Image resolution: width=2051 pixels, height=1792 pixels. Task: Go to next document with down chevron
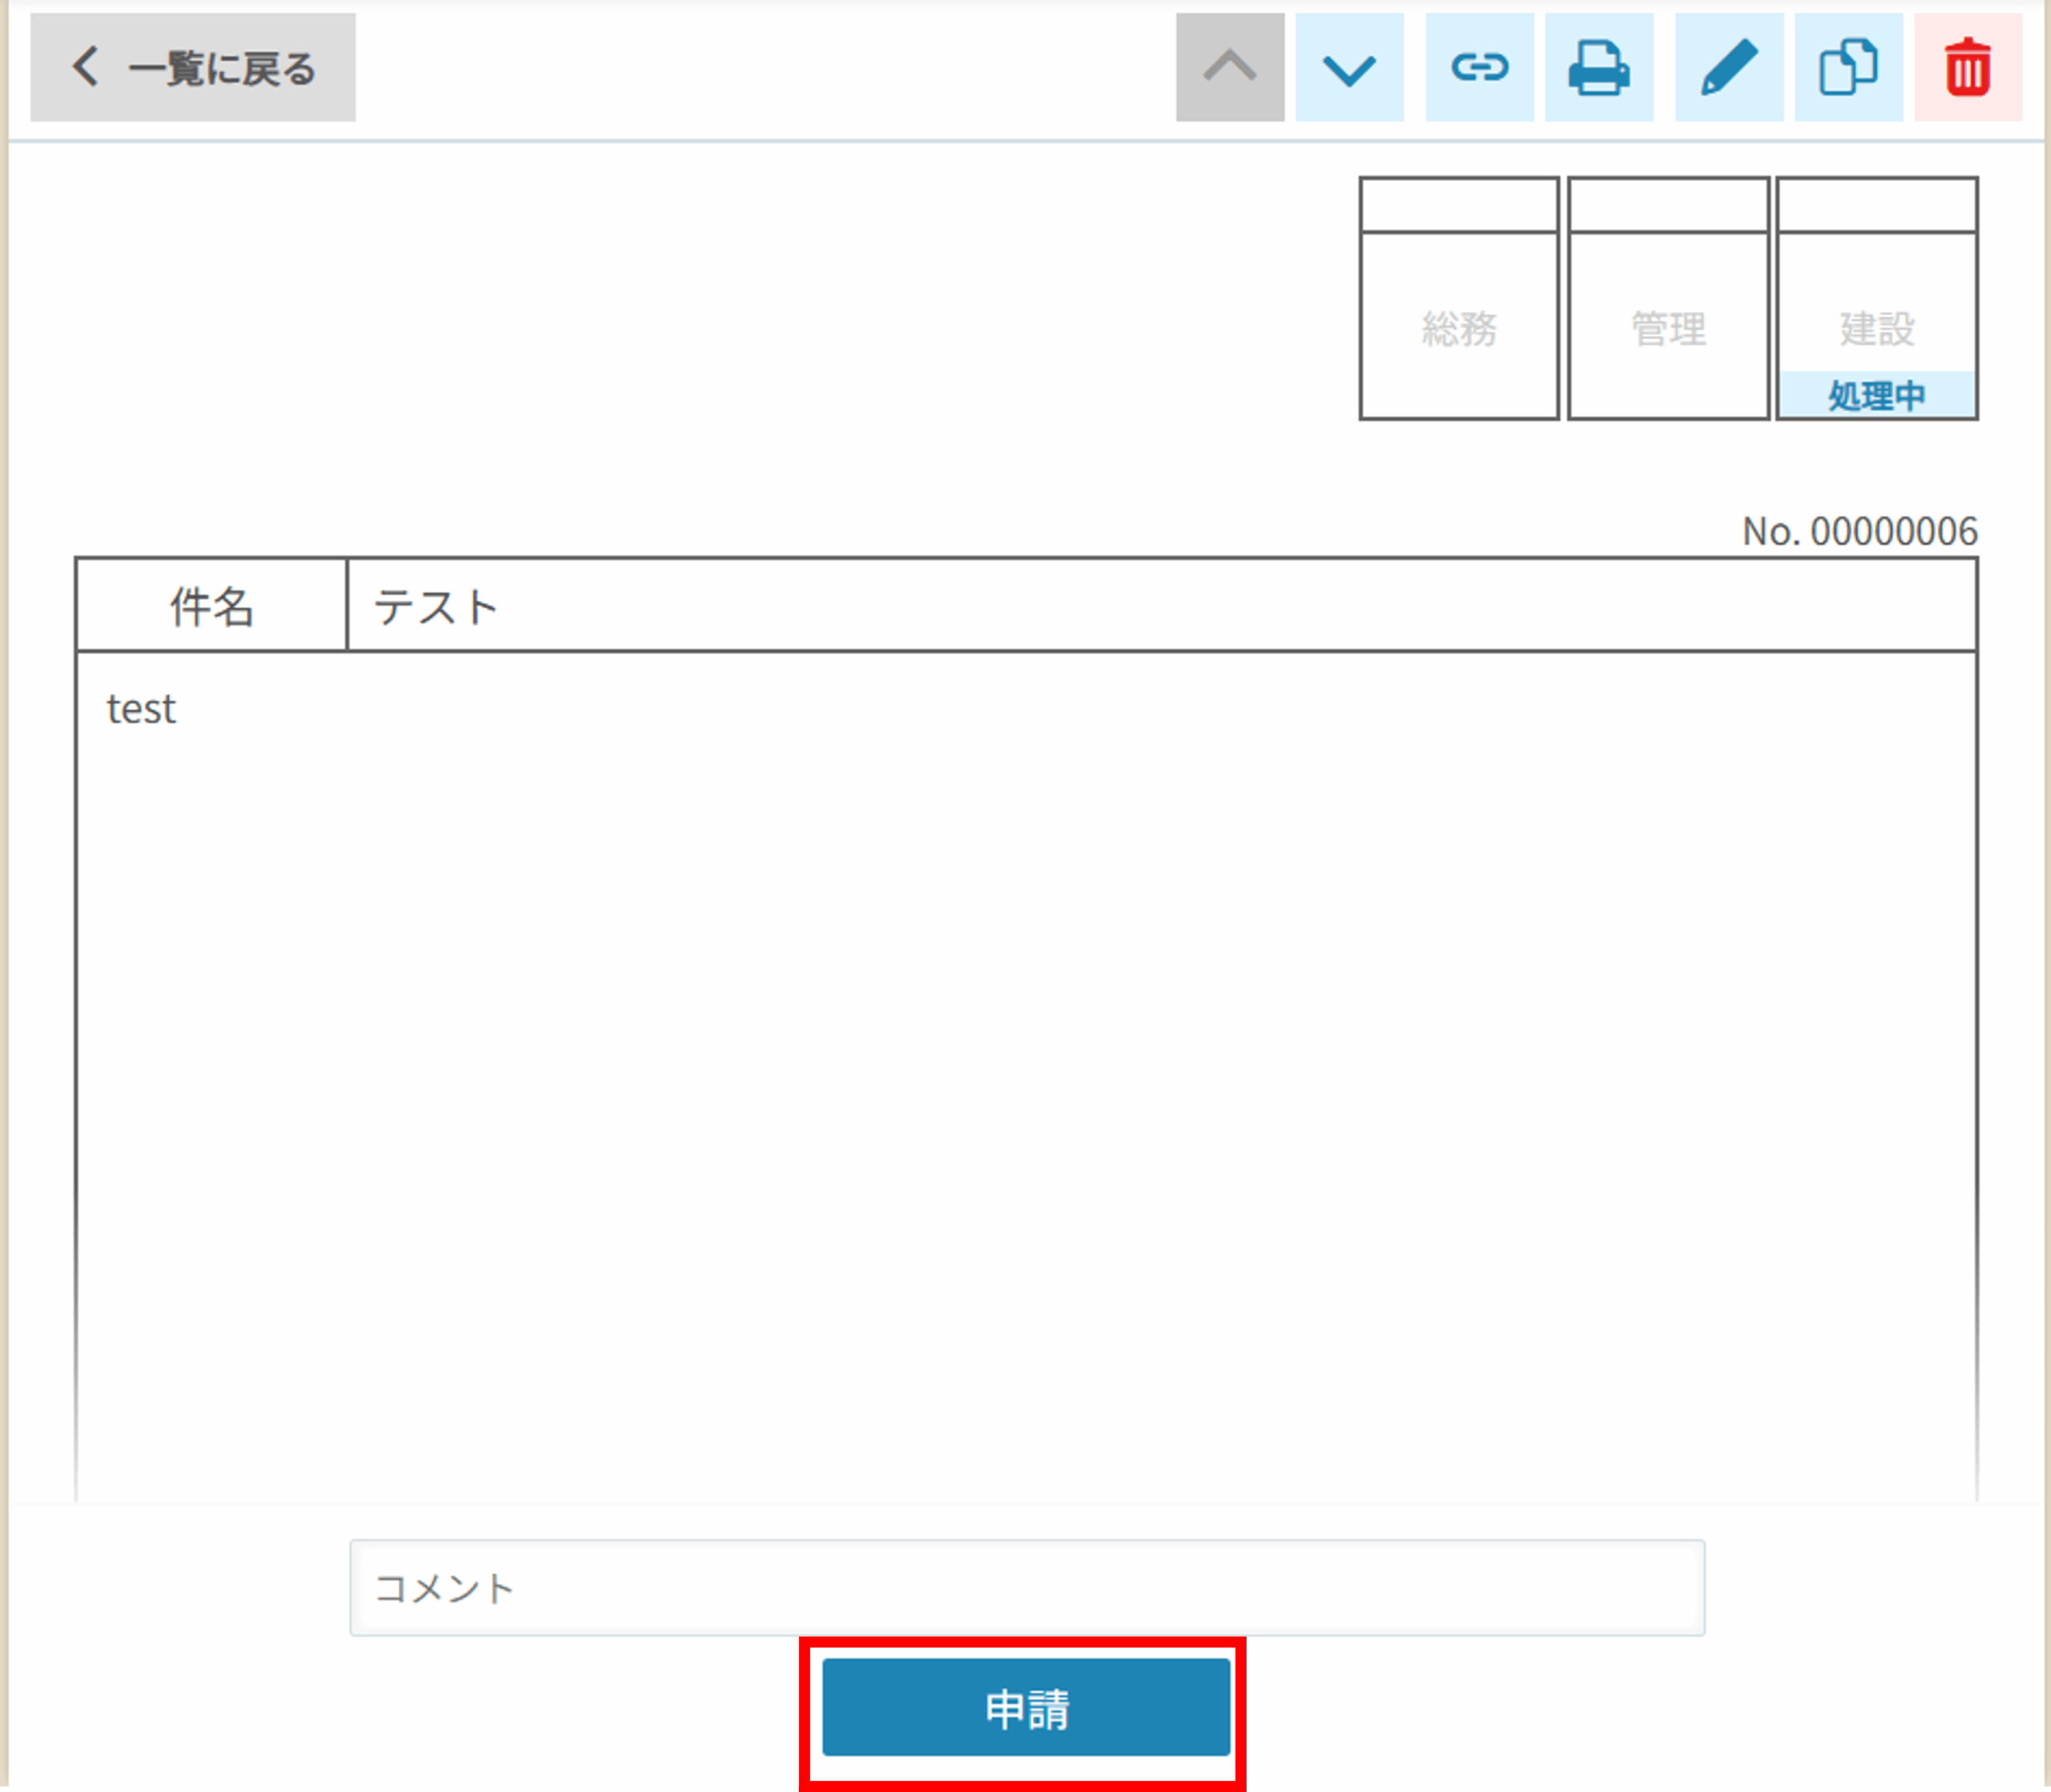(1349, 68)
